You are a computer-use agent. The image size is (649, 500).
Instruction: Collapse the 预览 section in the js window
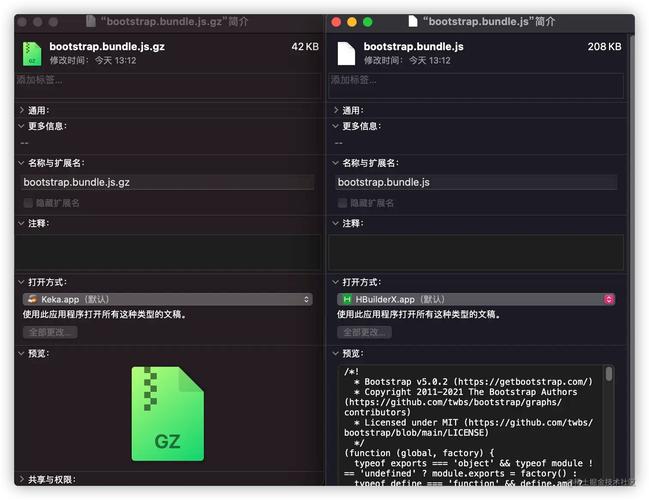(336, 353)
